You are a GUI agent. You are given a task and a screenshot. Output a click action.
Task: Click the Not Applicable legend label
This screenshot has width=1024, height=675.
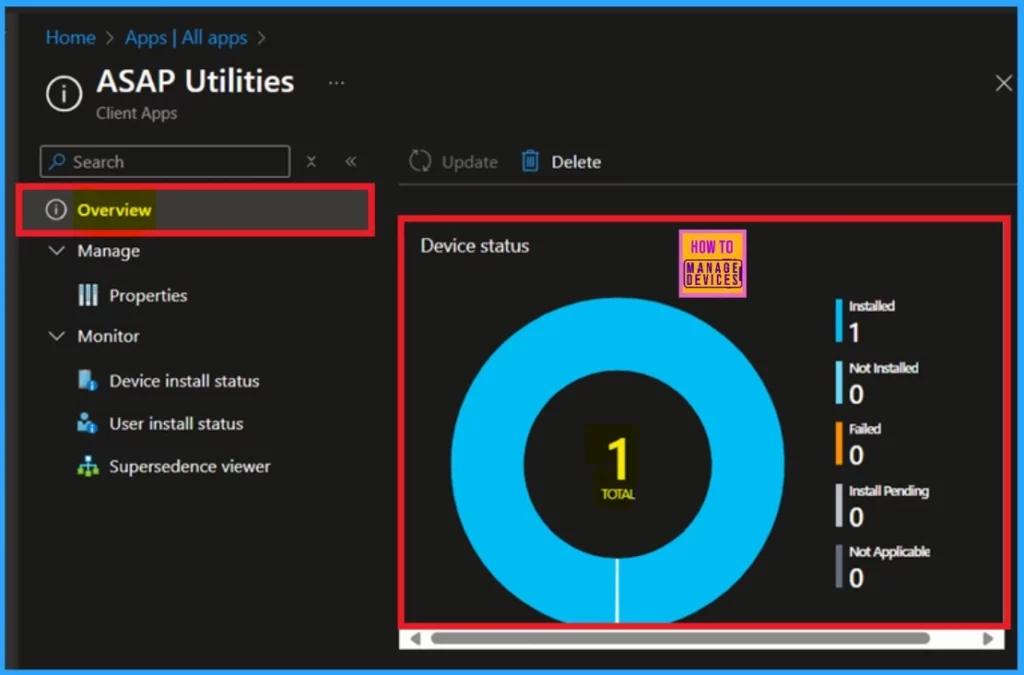(889, 552)
